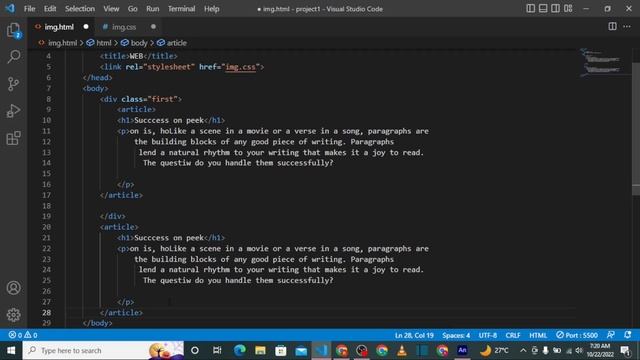Open the Run menu
Screen dimensions: 640x360
pos(153,9)
